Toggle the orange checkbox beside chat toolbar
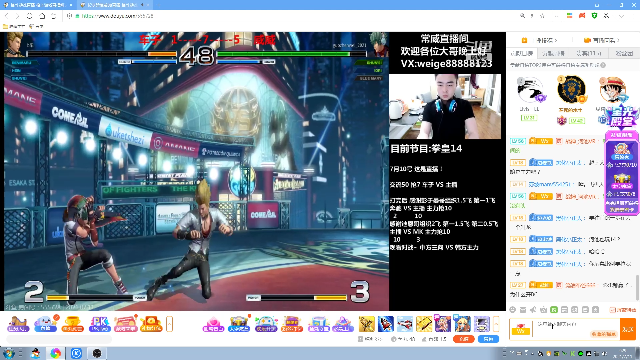Screen dimensions: 640x360 pos(612,310)
